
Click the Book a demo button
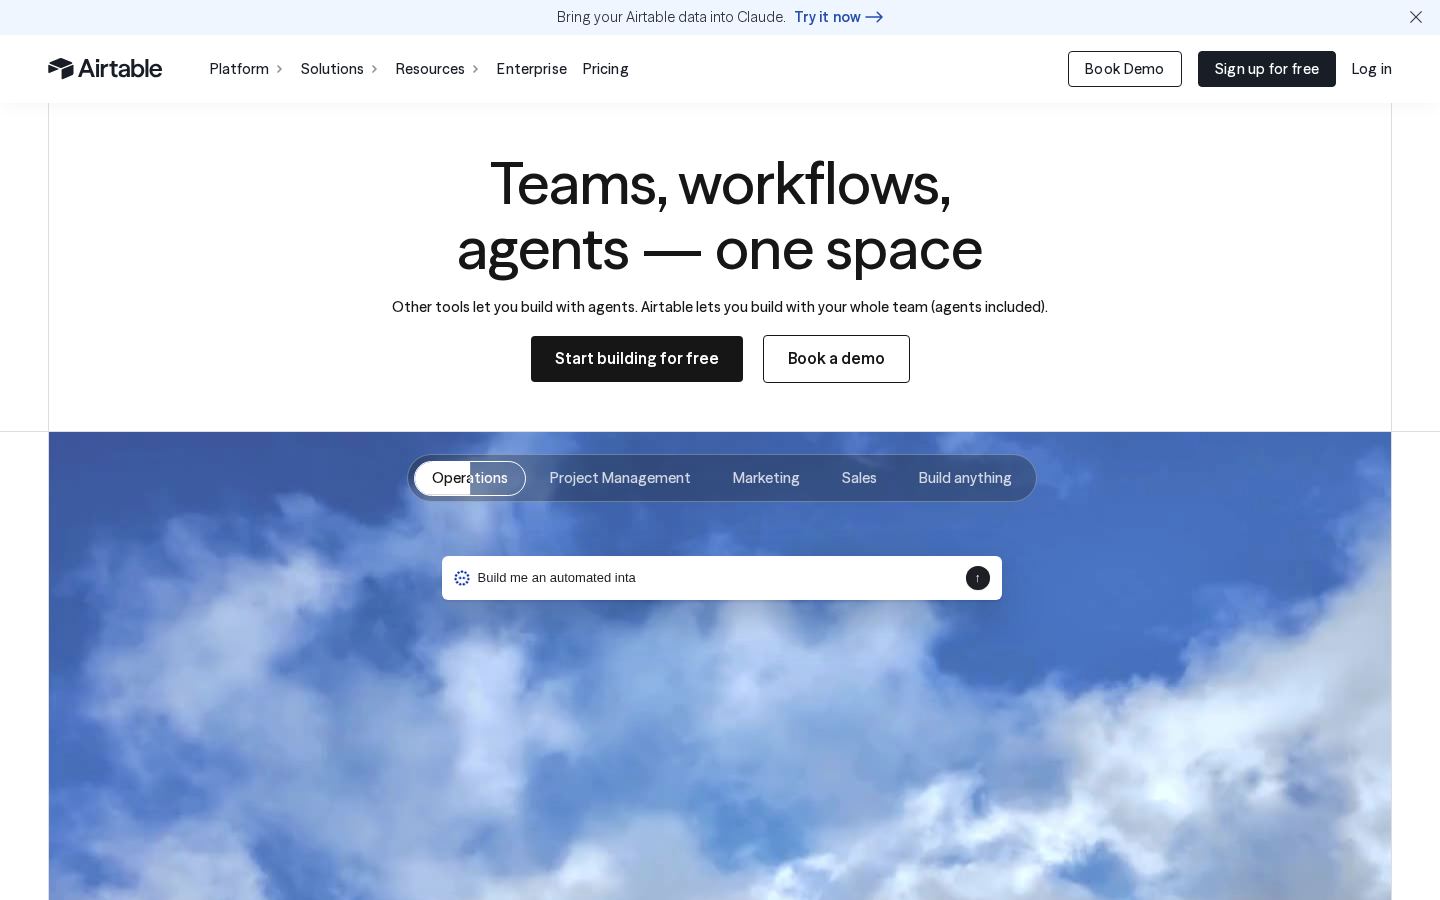click(836, 359)
